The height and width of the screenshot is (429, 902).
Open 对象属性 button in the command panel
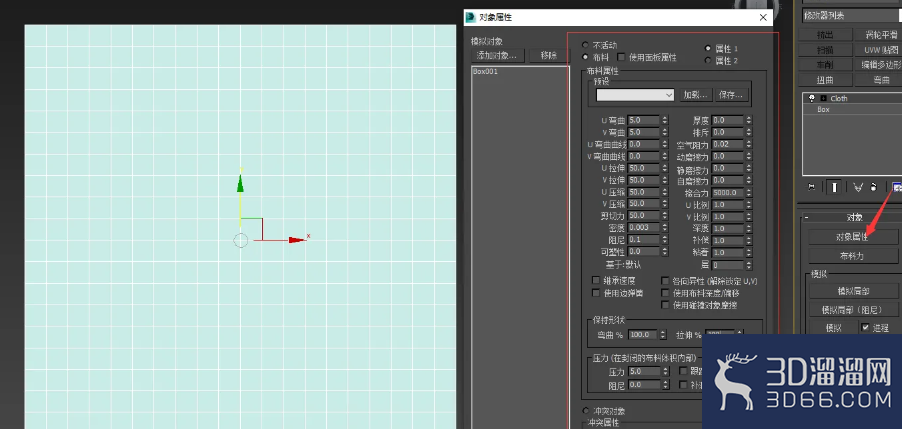(853, 236)
